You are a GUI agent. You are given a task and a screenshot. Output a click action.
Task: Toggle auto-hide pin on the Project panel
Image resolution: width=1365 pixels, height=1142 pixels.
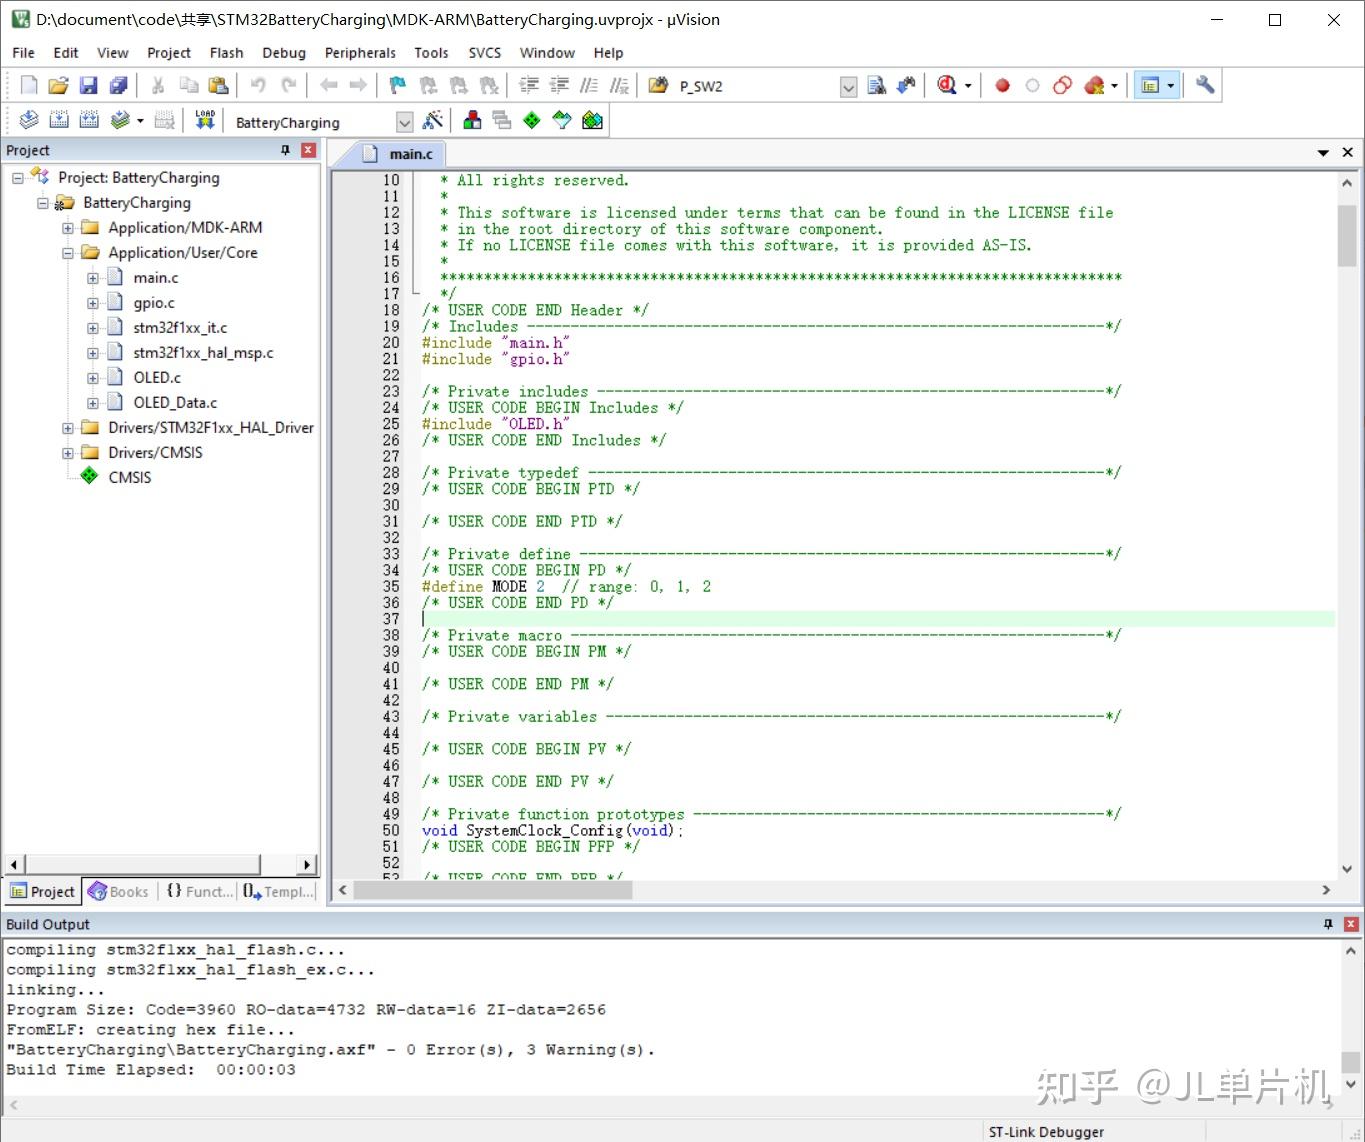coord(285,150)
